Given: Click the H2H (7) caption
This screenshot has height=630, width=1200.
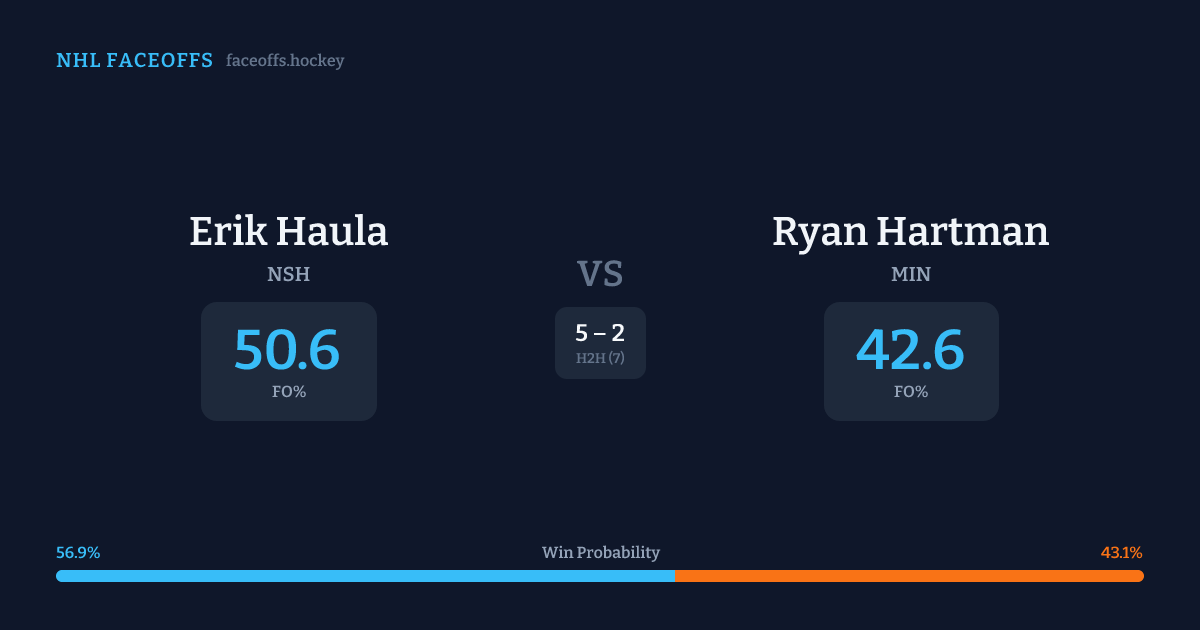Looking at the screenshot, I should coord(600,358).
